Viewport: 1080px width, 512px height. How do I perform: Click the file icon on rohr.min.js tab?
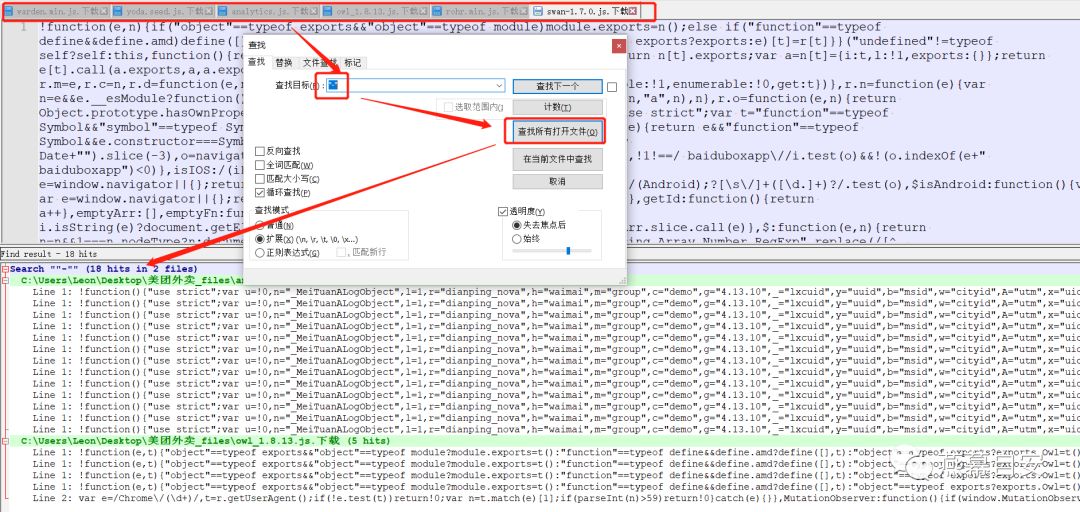[437, 11]
